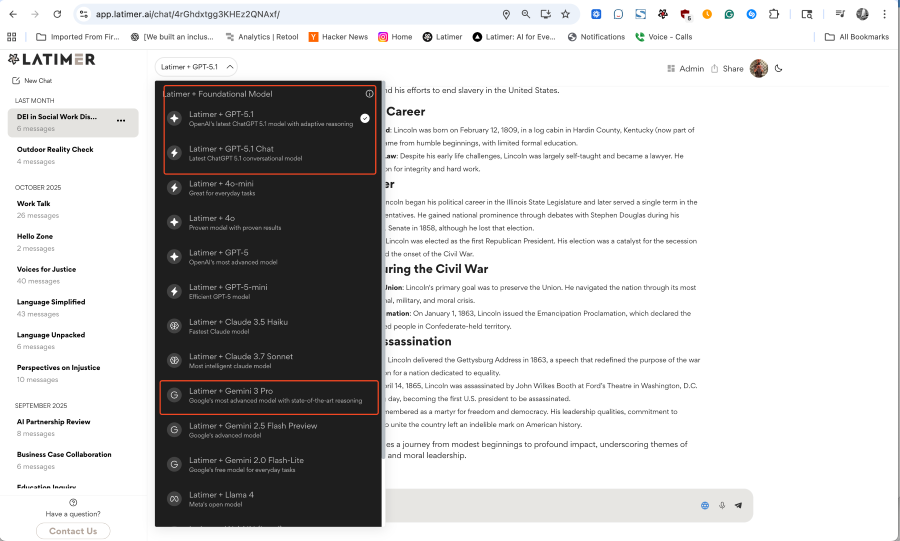Open the options dots for DEI in Social Work chat
This screenshot has height=541, width=900.
click(x=121, y=120)
